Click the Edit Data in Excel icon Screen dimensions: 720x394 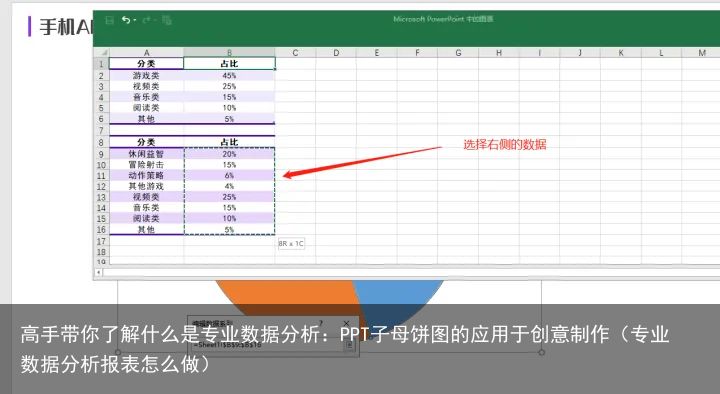click(167, 20)
